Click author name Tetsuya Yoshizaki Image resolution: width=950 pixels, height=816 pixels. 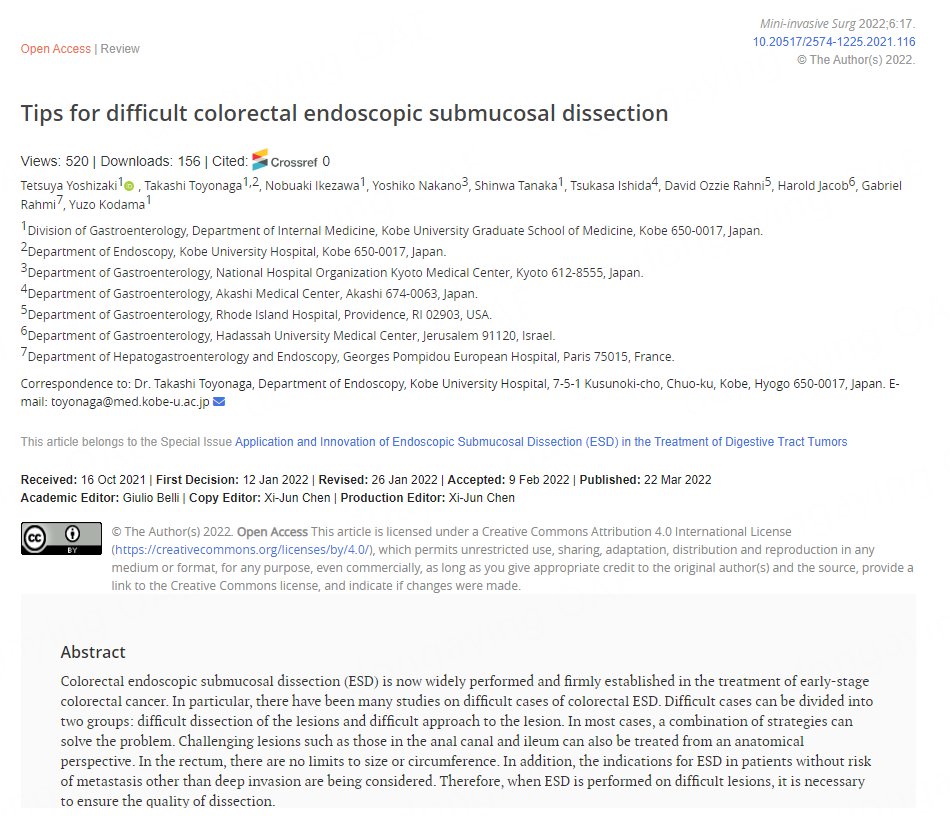click(x=69, y=185)
